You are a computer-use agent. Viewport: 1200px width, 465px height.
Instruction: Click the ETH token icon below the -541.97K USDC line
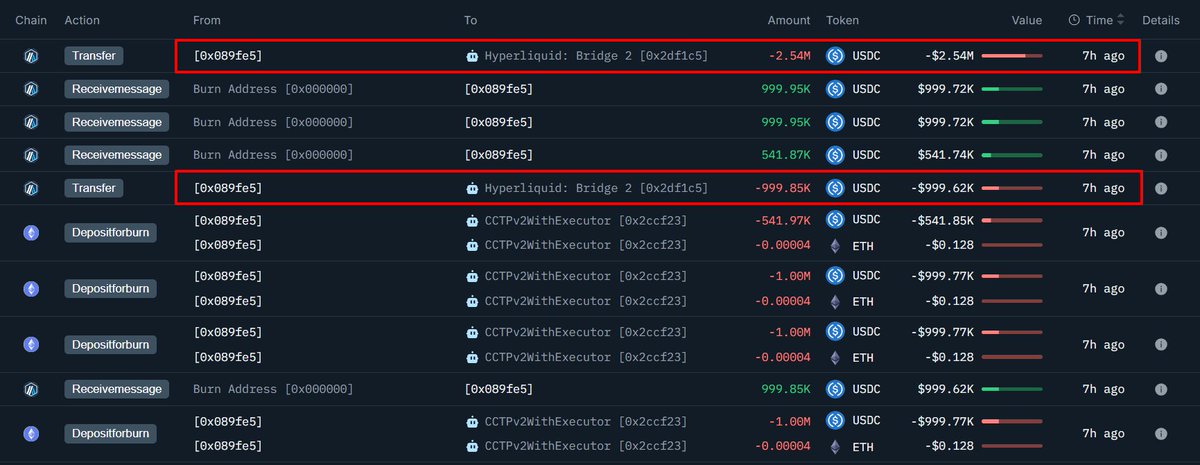835,245
